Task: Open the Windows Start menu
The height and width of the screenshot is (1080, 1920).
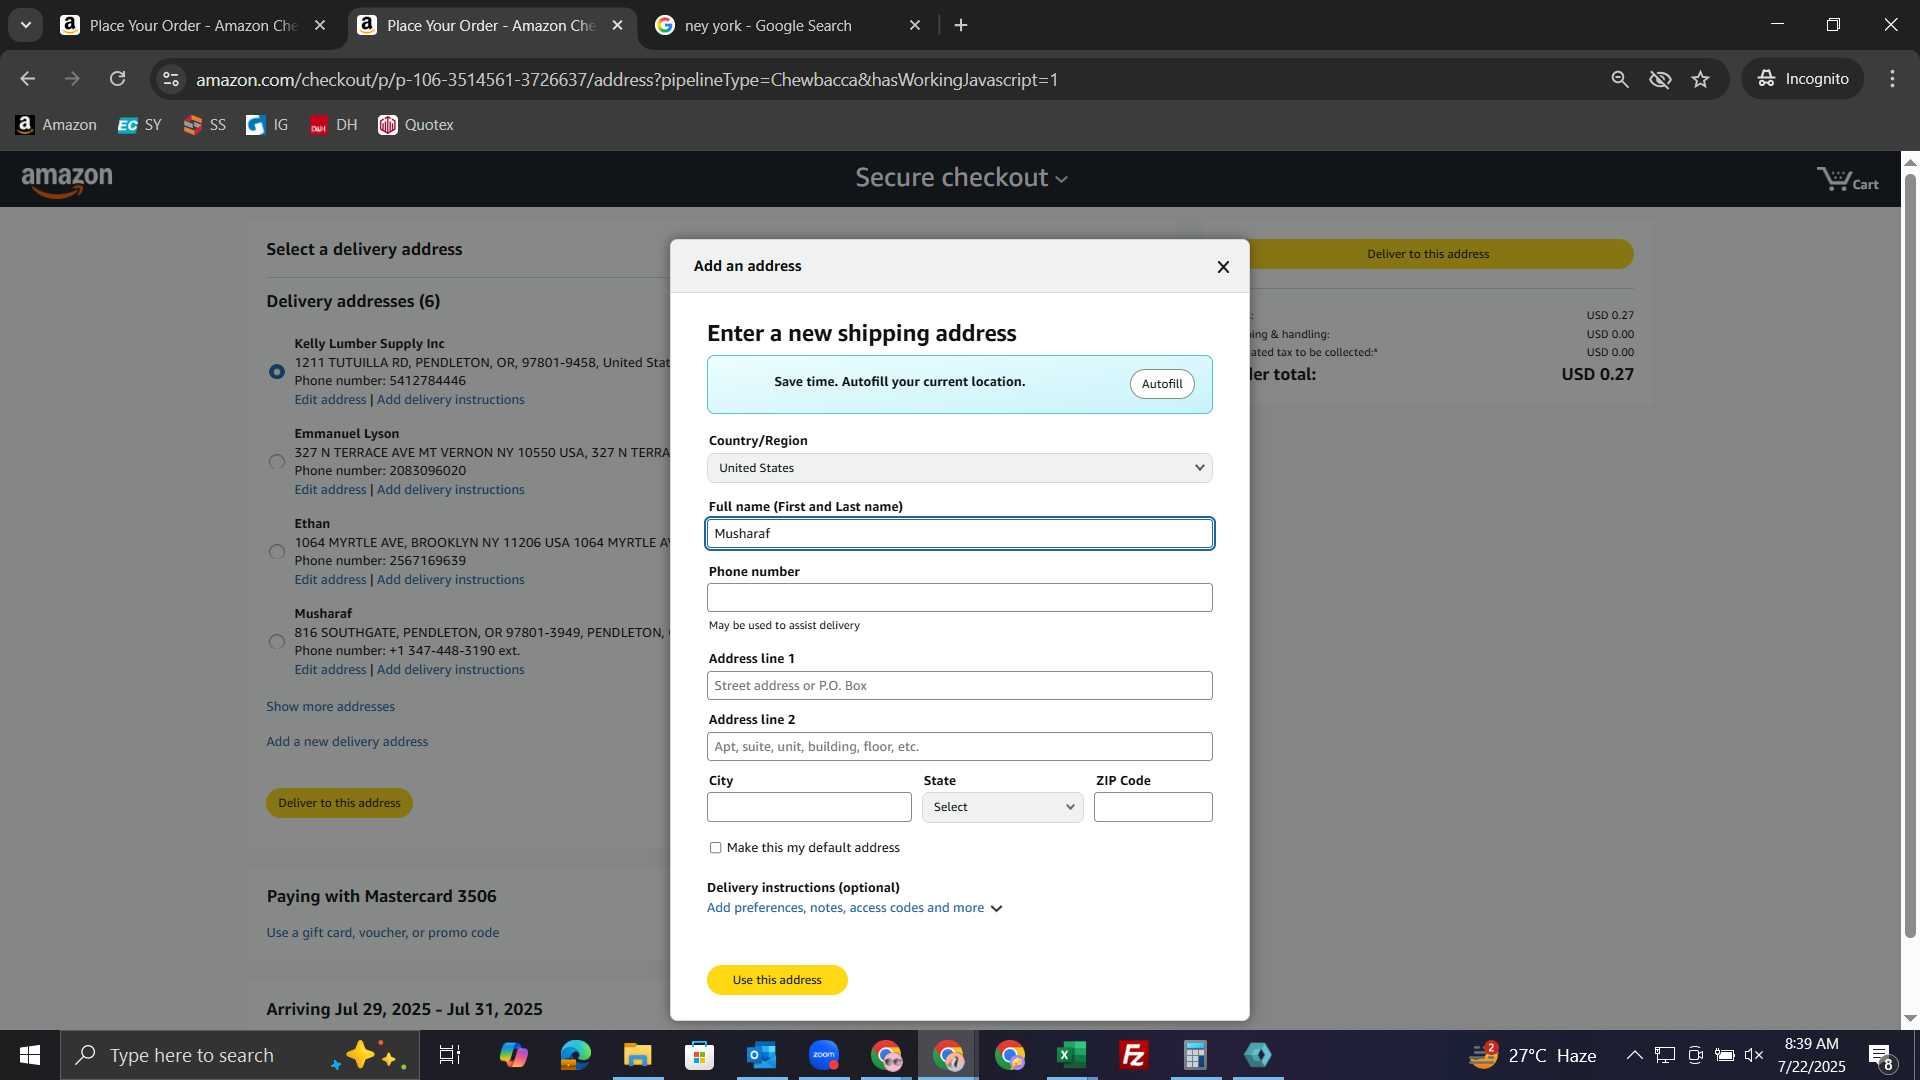Action: (30, 1055)
